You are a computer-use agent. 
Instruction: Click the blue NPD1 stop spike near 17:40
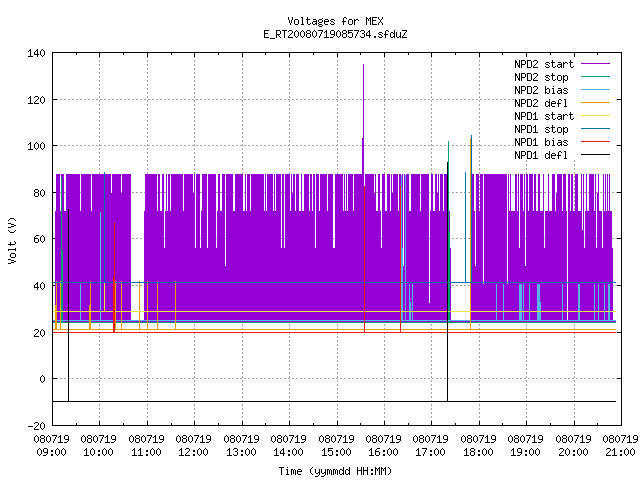tap(465, 227)
